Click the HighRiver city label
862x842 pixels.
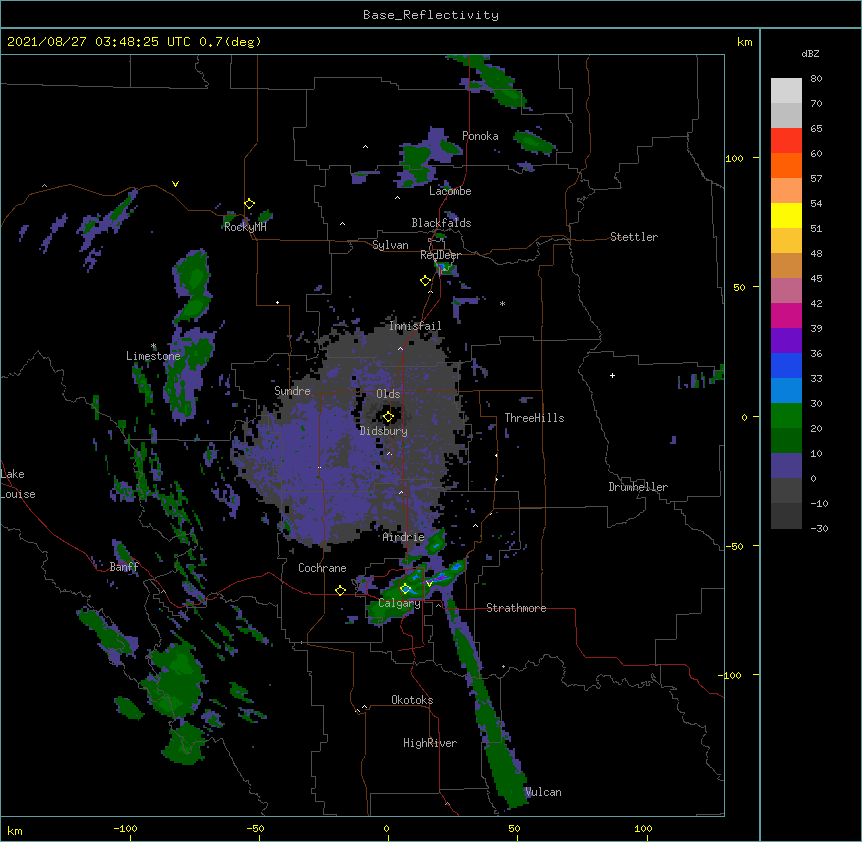[x=430, y=743]
